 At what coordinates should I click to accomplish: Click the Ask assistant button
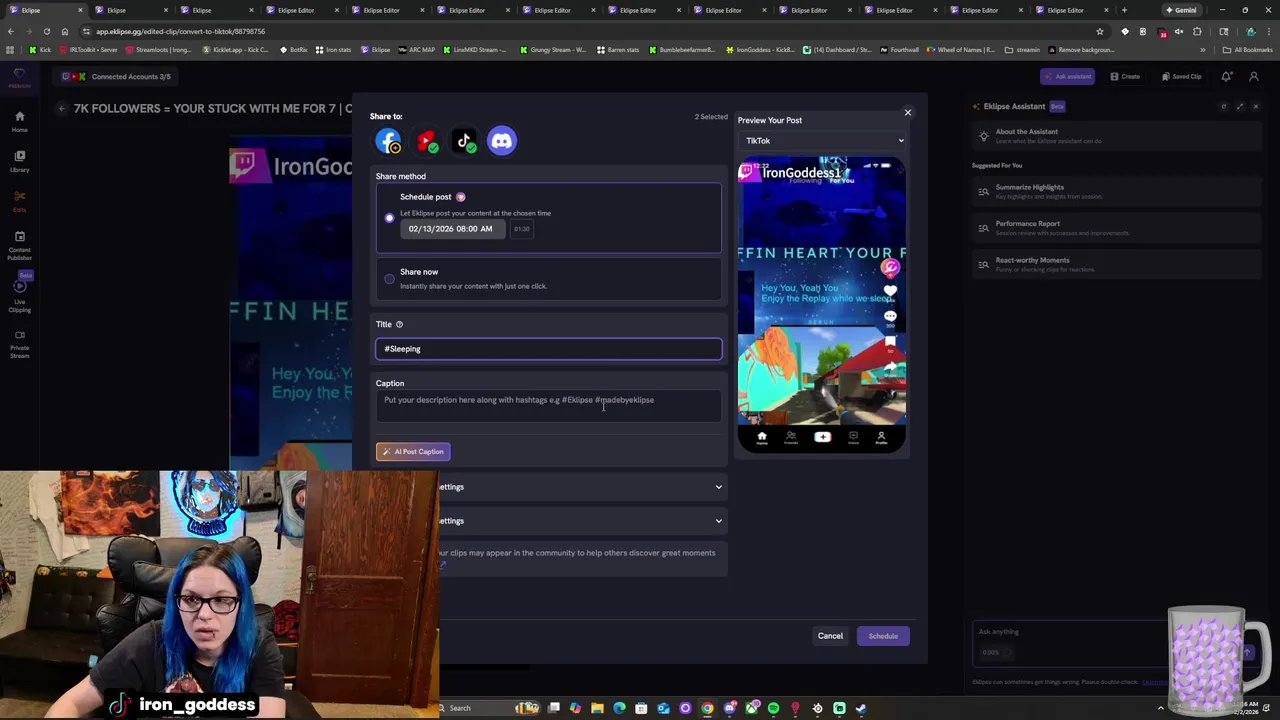(x=1067, y=77)
